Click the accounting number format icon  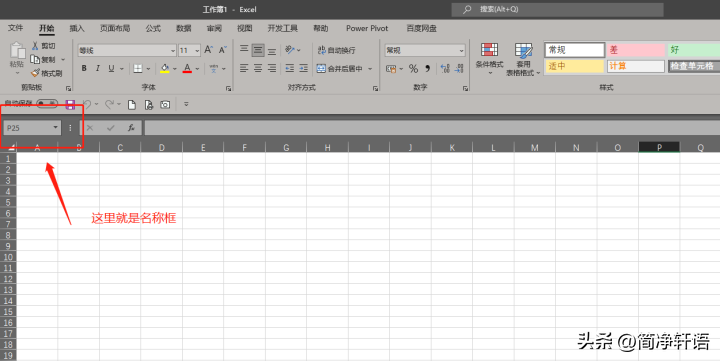coord(391,68)
